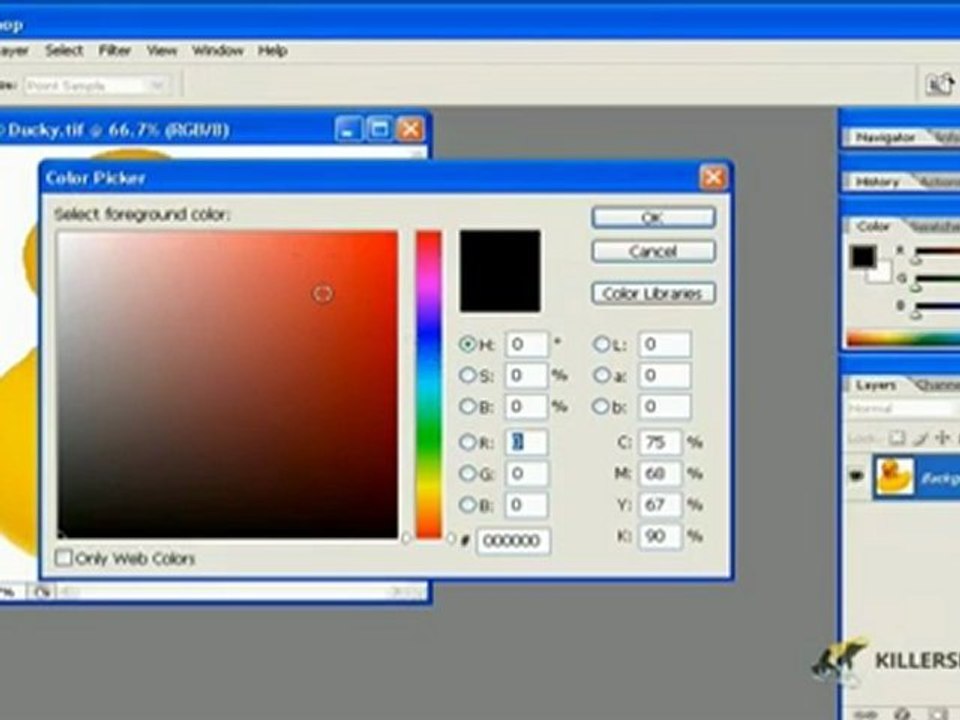Close the Ducky.tif document window
The height and width of the screenshot is (720, 960).
pyautogui.click(x=410, y=129)
